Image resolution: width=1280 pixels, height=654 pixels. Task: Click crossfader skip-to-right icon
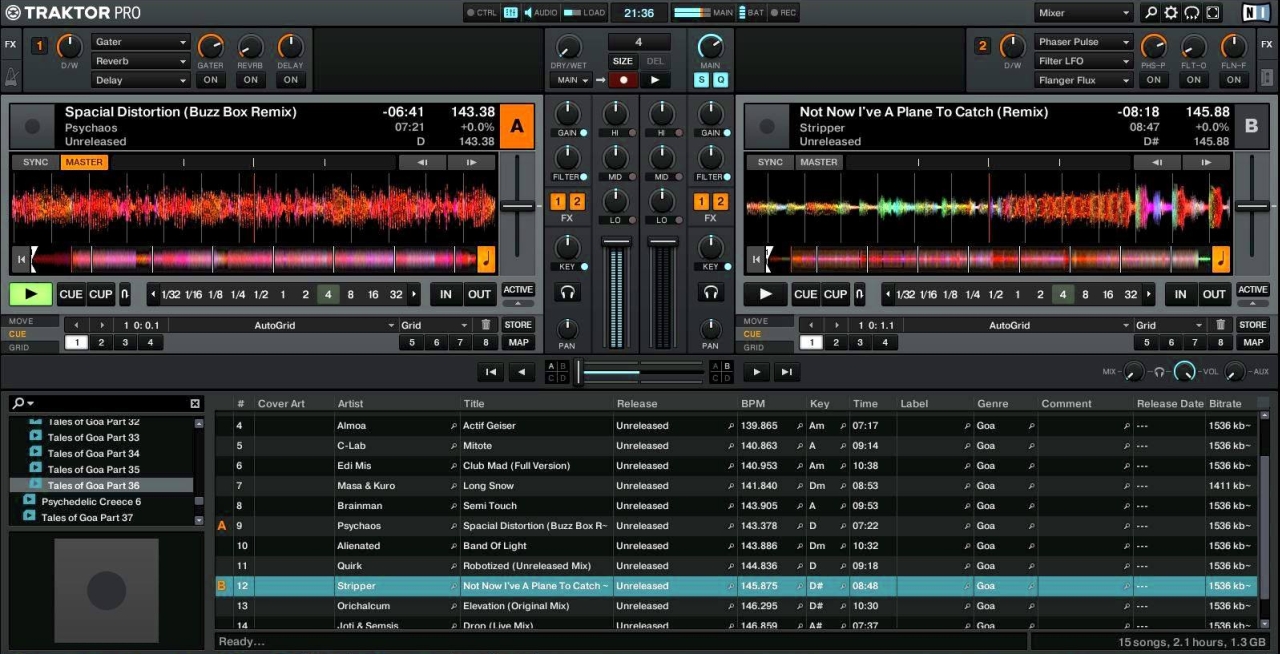tap(788, 372)
